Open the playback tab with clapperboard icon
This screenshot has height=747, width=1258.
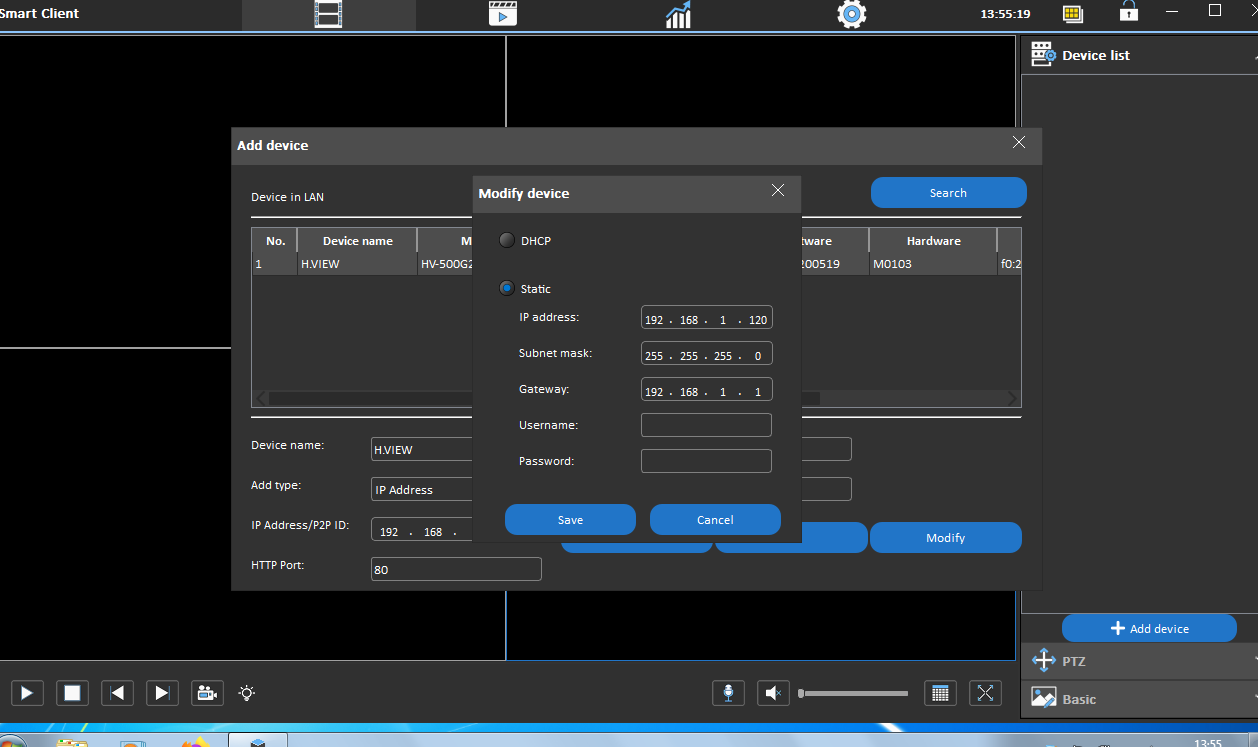pyautogui.click(x=503, y=14)
